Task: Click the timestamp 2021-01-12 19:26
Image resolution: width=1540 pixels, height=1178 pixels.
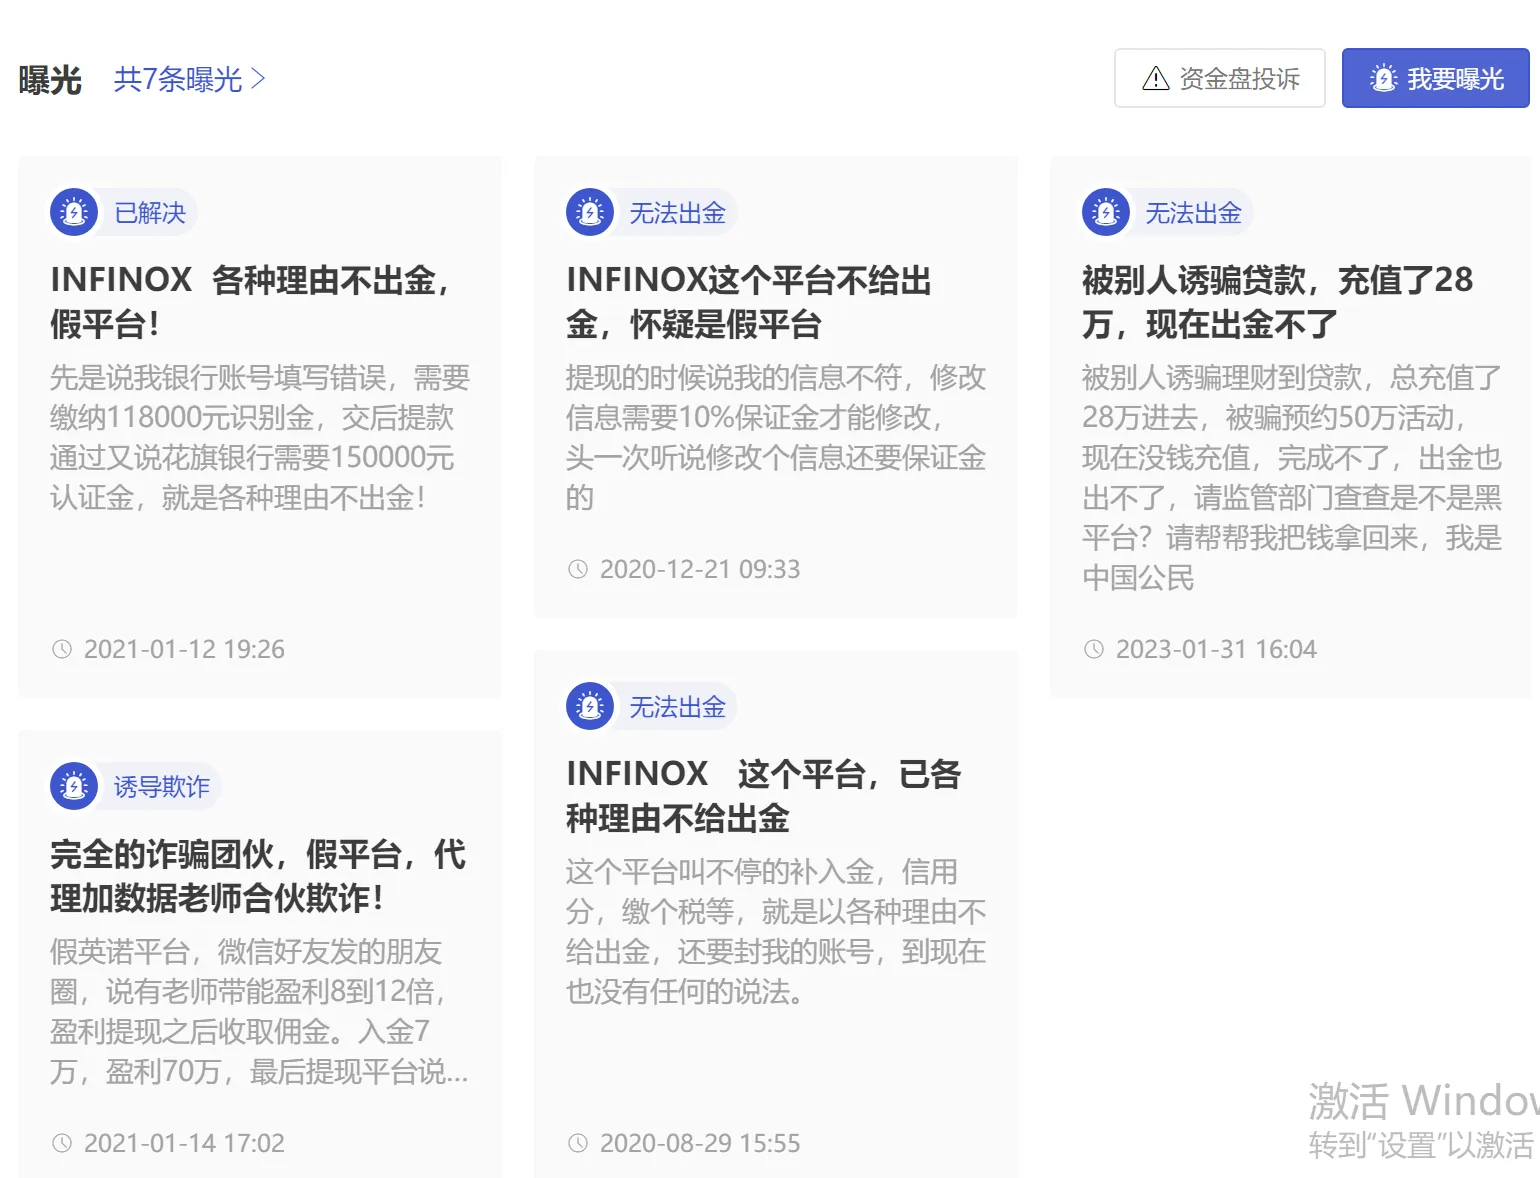Action: tap(184, 649)
